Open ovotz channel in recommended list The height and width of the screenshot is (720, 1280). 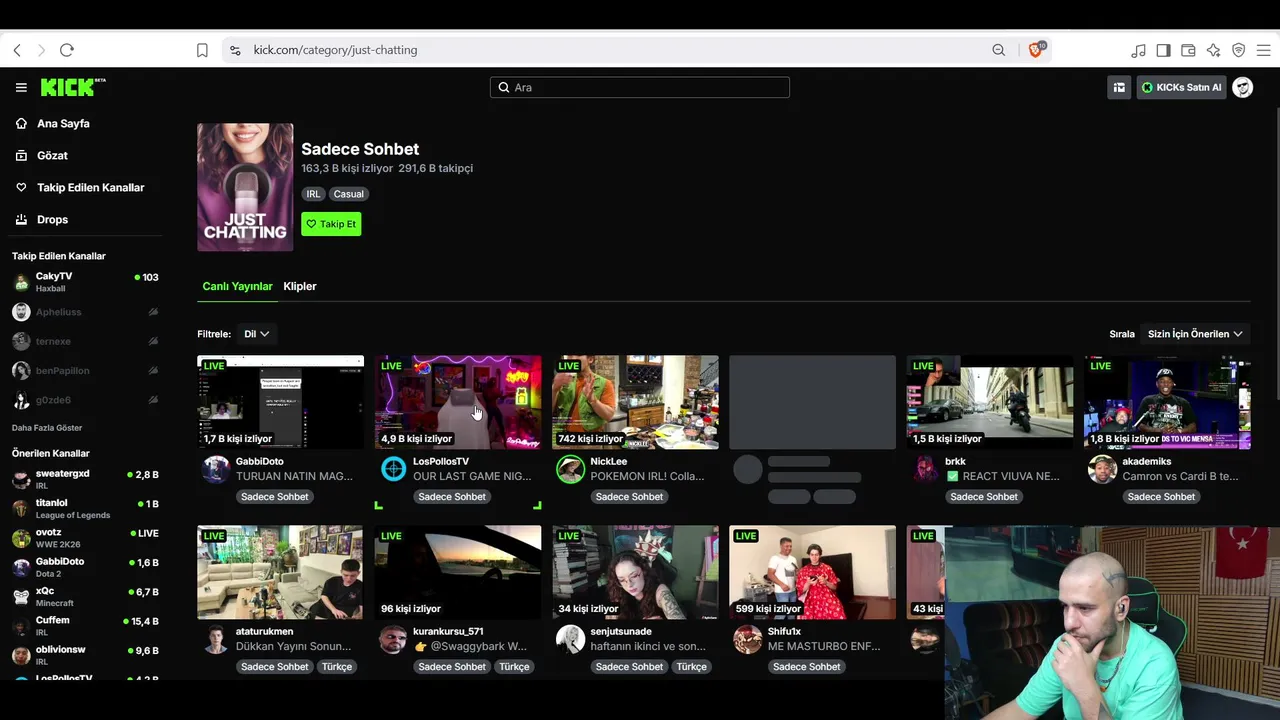point(85,538)
